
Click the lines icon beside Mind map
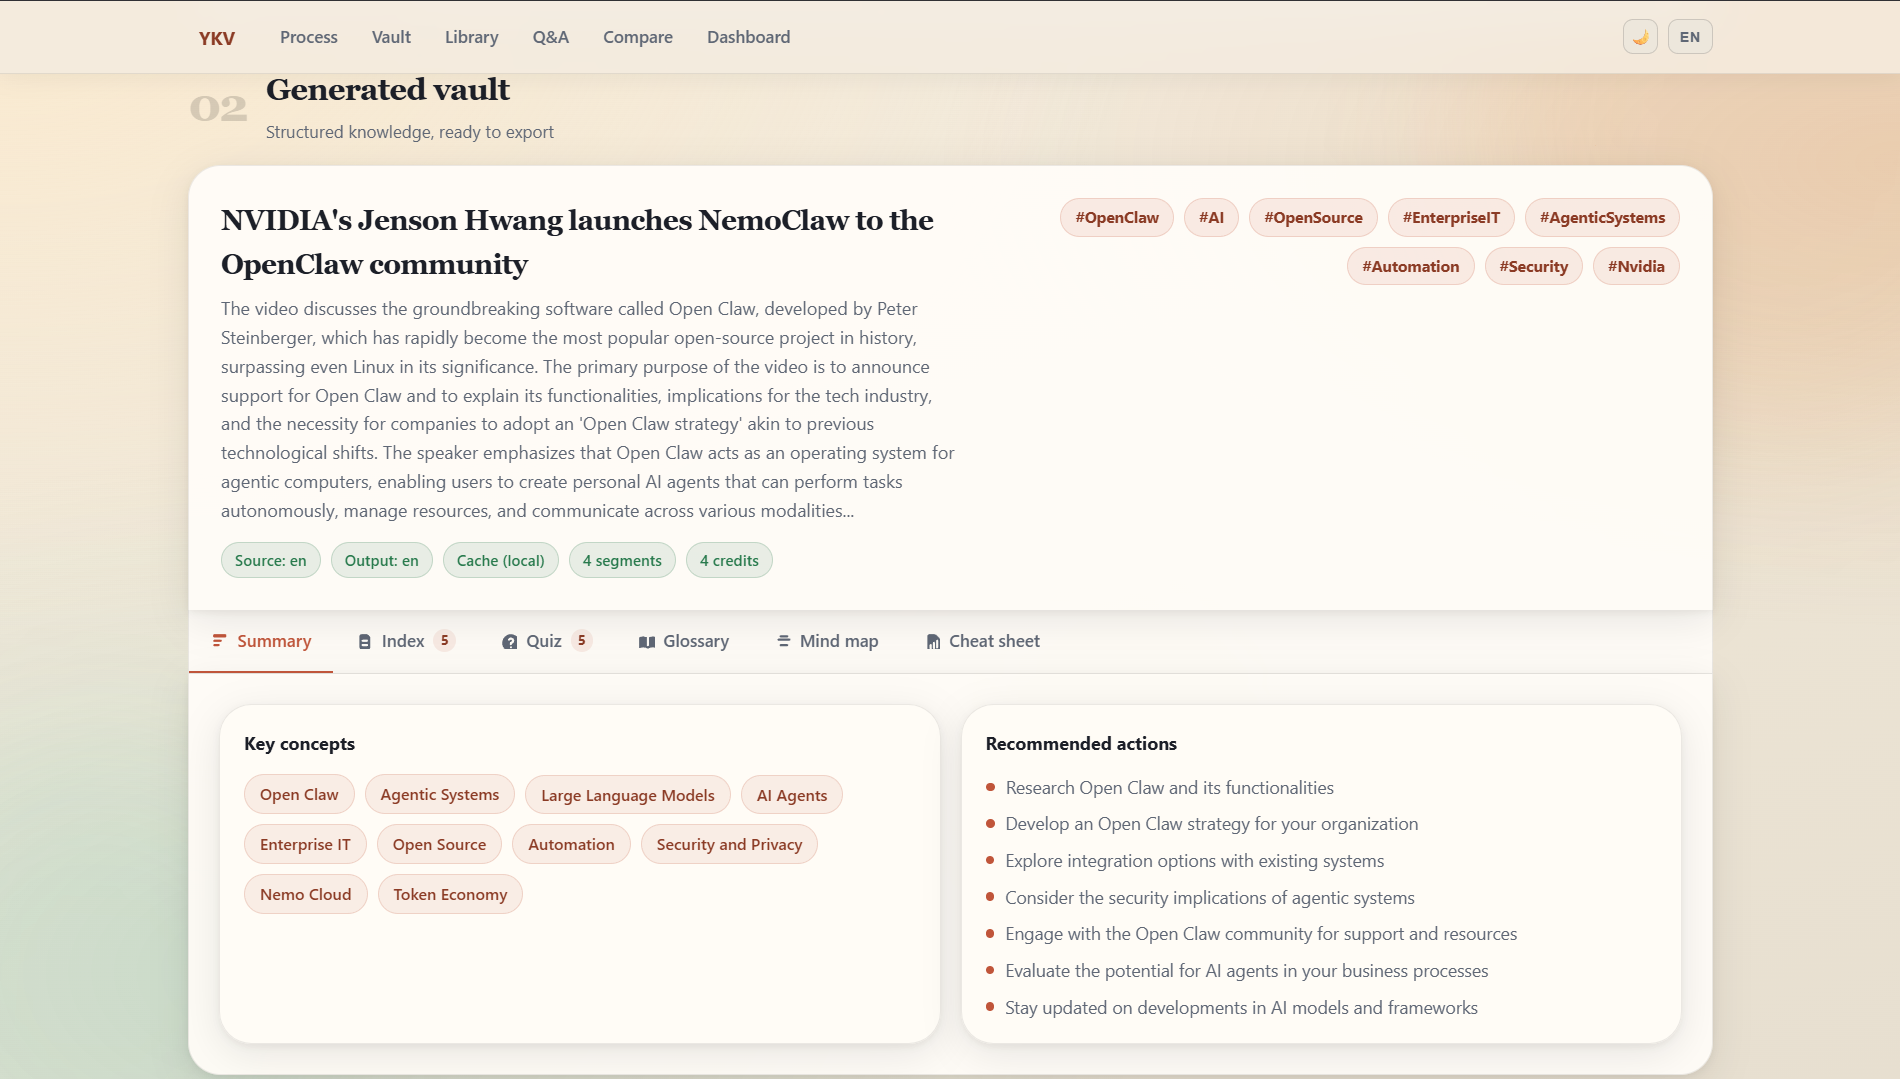[783, 641]
